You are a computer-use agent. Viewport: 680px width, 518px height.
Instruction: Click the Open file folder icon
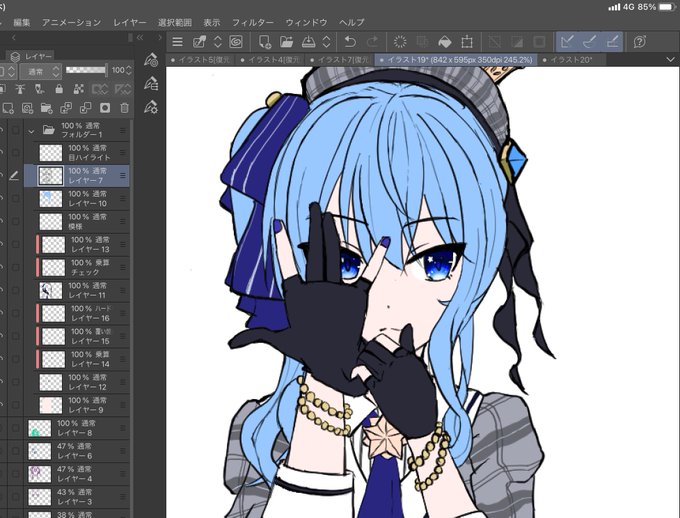(x=286, y=42)
